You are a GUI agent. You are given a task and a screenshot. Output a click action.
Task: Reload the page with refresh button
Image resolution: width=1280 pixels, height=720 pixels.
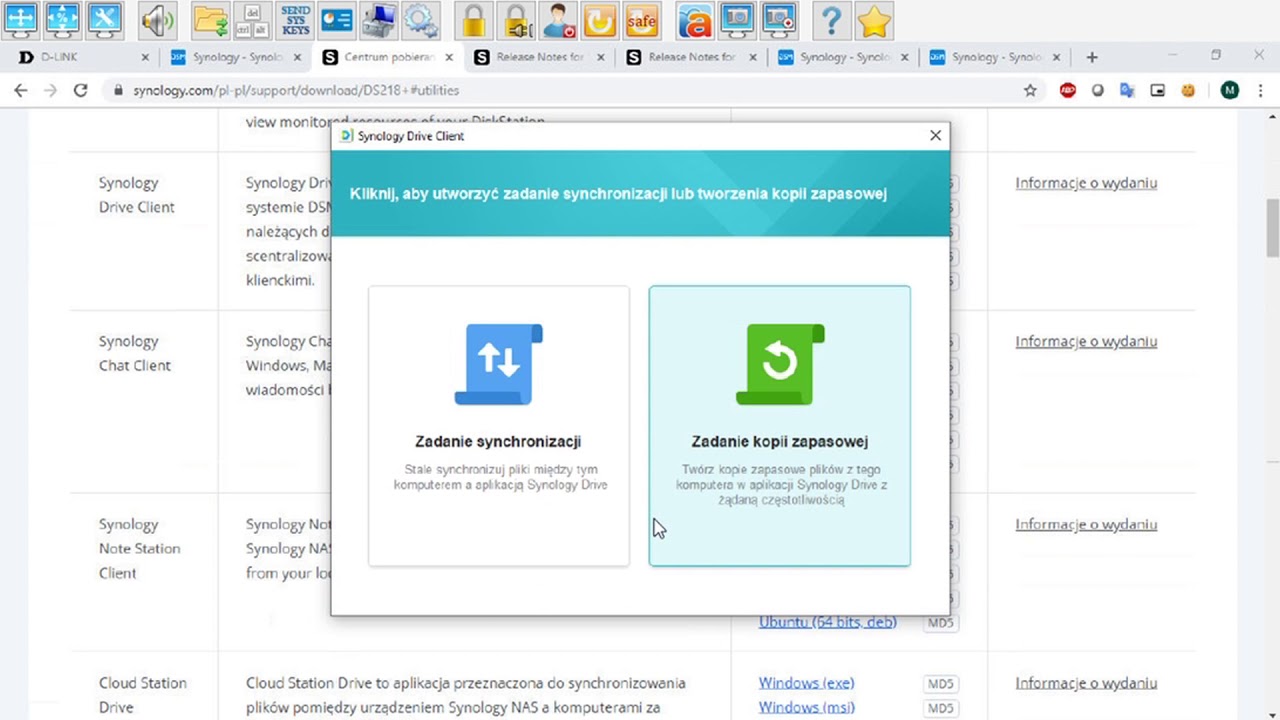(81, 90)
